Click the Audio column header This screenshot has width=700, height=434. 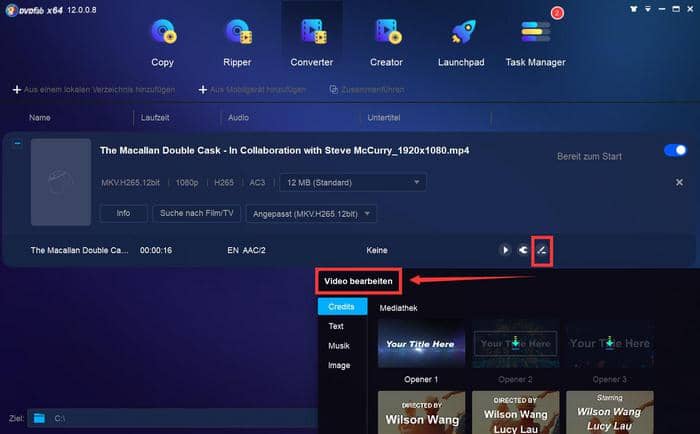pos(238,118)
